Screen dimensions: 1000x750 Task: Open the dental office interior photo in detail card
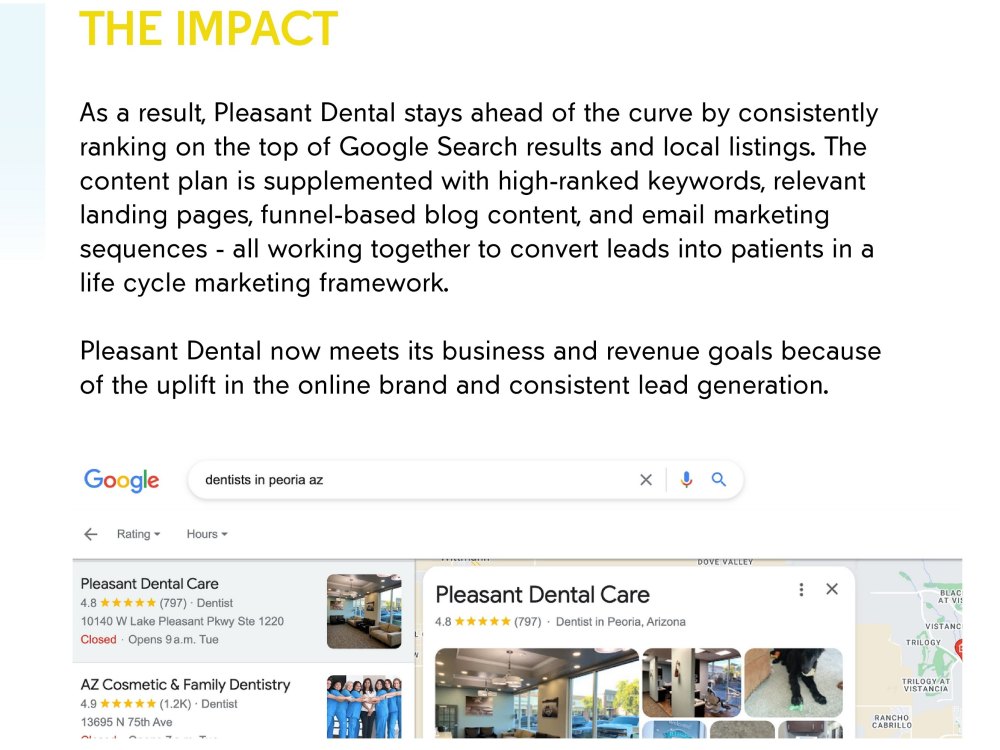691,683
